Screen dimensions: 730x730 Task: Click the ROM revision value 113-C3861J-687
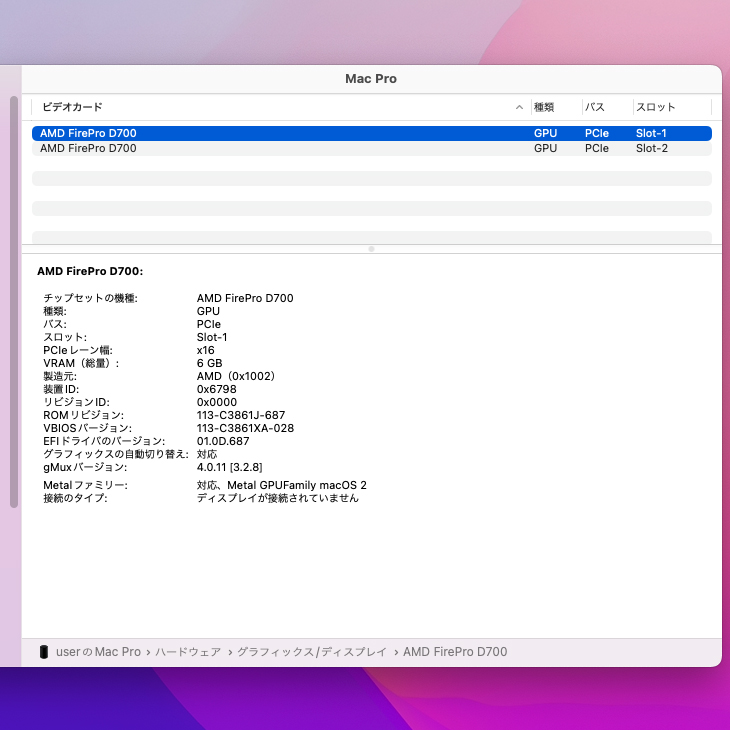pos(241,415)
